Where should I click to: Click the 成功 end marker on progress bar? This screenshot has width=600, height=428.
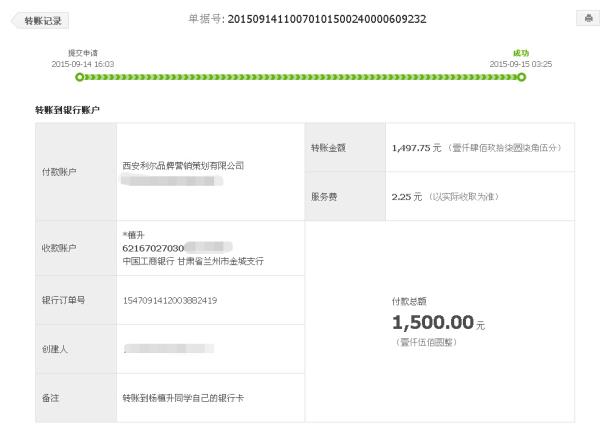[521, 77]
